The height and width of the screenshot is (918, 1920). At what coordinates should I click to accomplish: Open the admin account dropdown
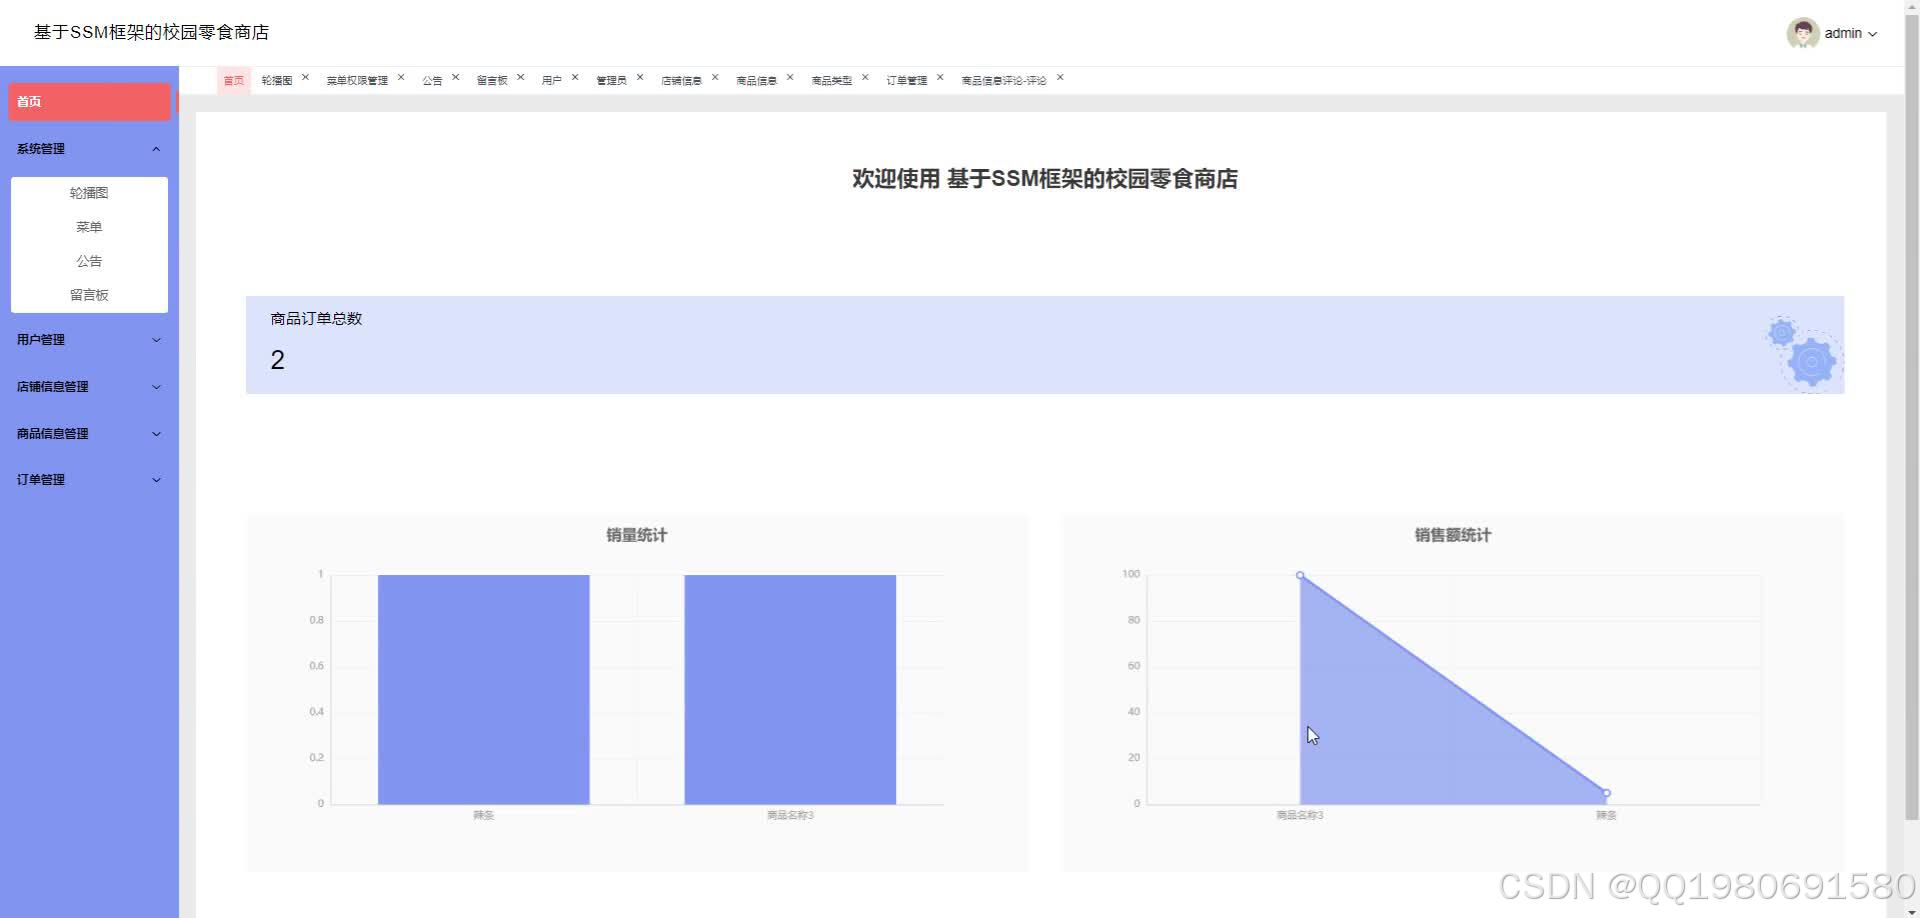(1875, 32)
